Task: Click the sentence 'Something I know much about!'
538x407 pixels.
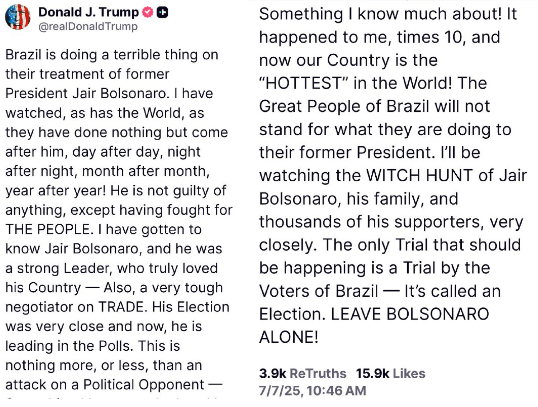Action: [x=381, y=14]
